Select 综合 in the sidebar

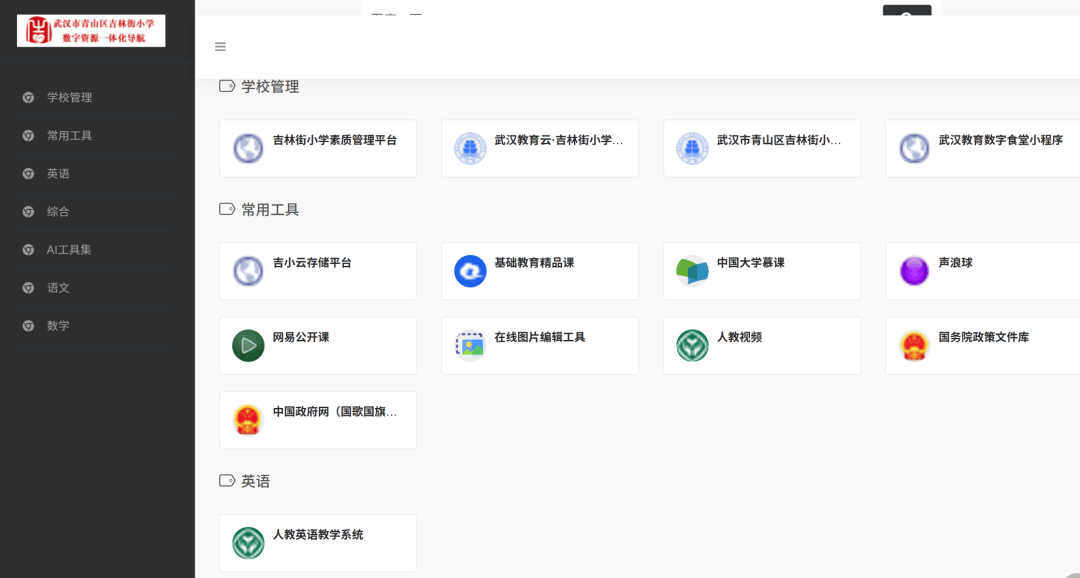(58, 211)
